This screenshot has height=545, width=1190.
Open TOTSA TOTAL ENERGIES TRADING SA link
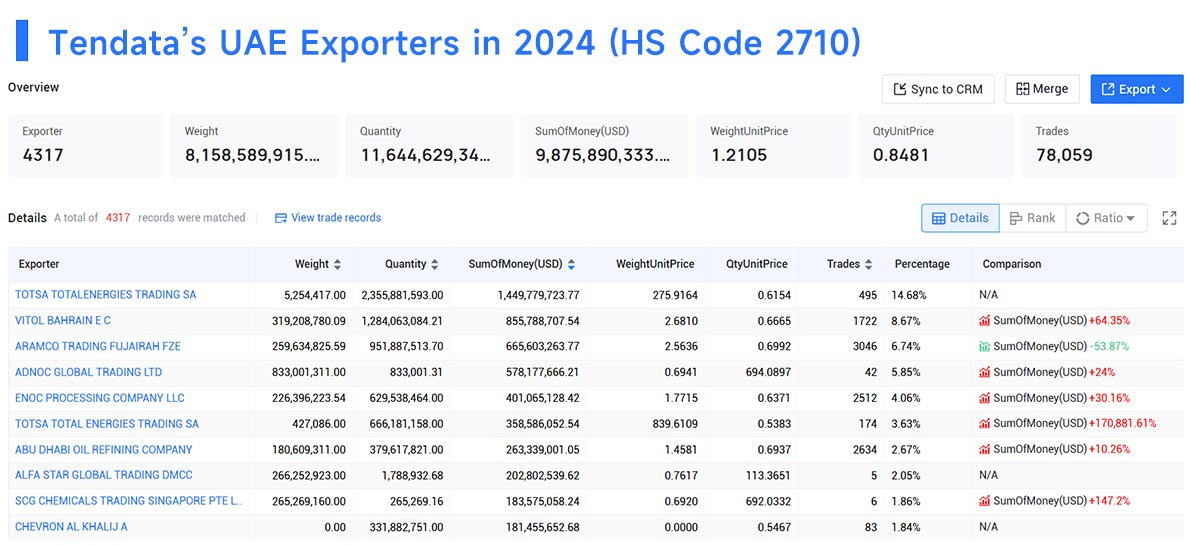pos(107,424)
